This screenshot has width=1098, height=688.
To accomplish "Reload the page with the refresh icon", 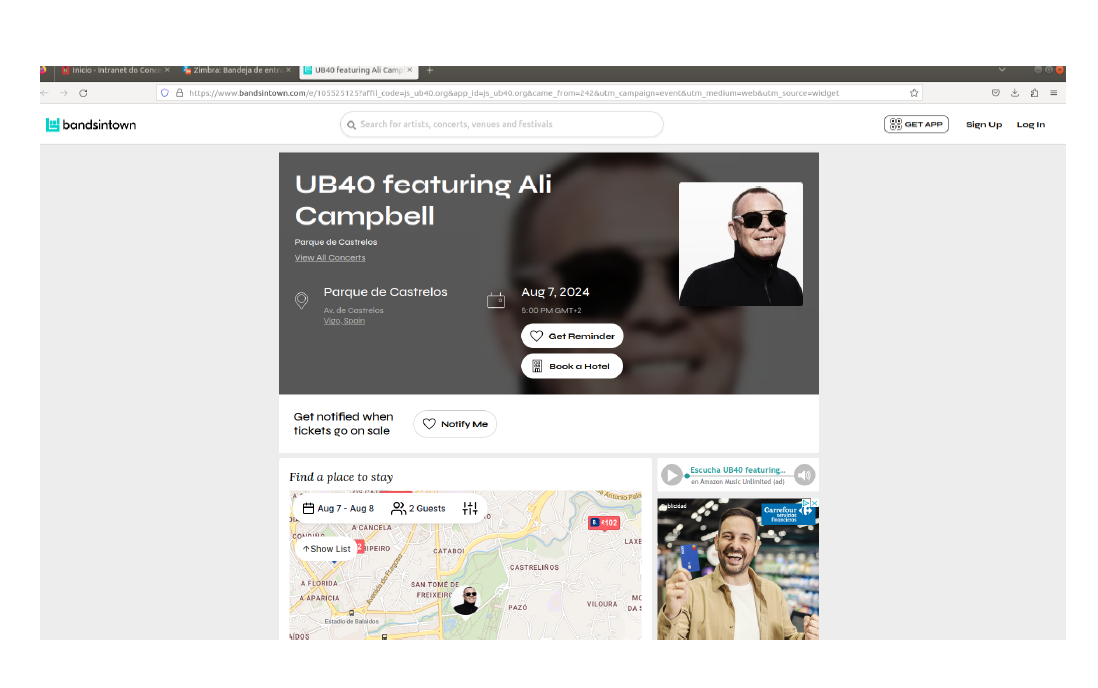I will pyautogui.click(x=83, y=93).
